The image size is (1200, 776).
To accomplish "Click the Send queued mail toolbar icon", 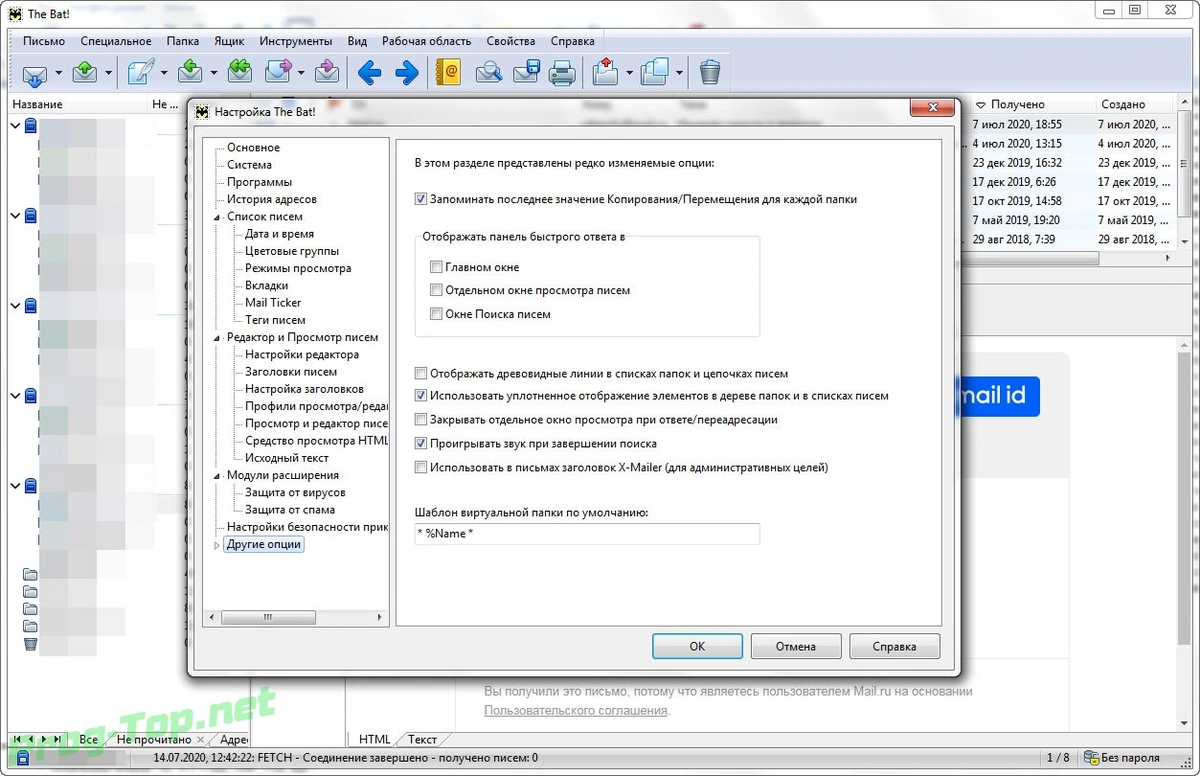I will 86,73.
